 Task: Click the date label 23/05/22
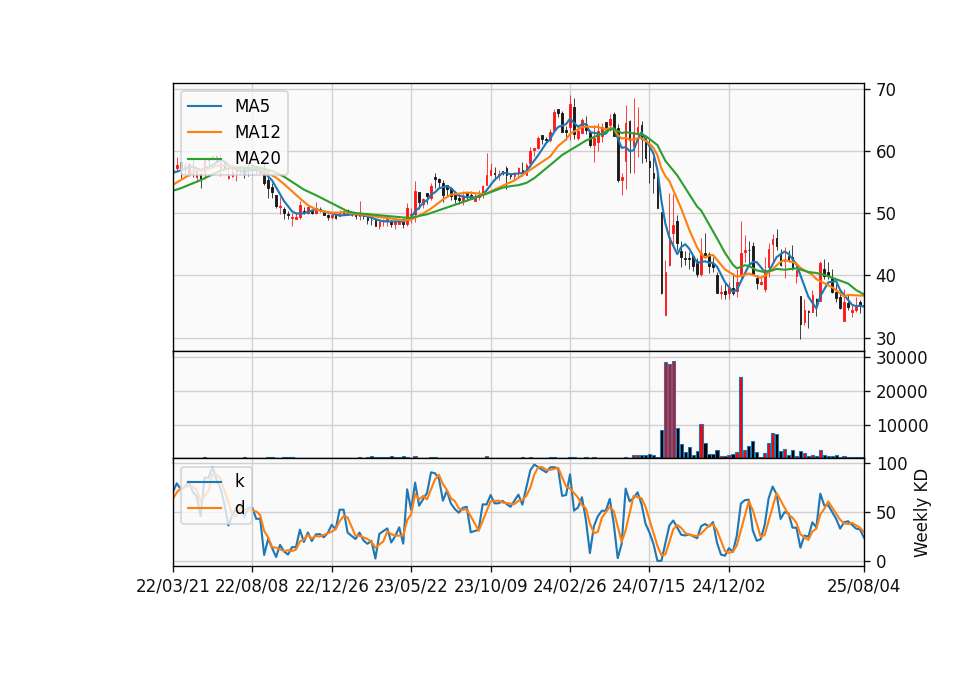tap(411, 586)
